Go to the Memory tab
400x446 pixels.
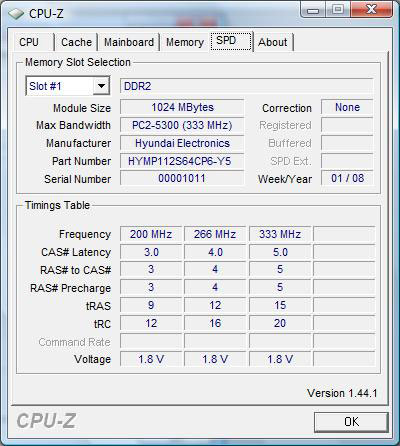185,42
